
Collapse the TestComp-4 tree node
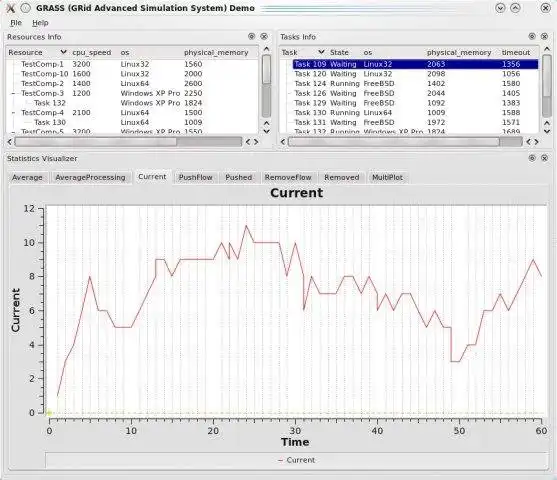click(x=13, y=113)
